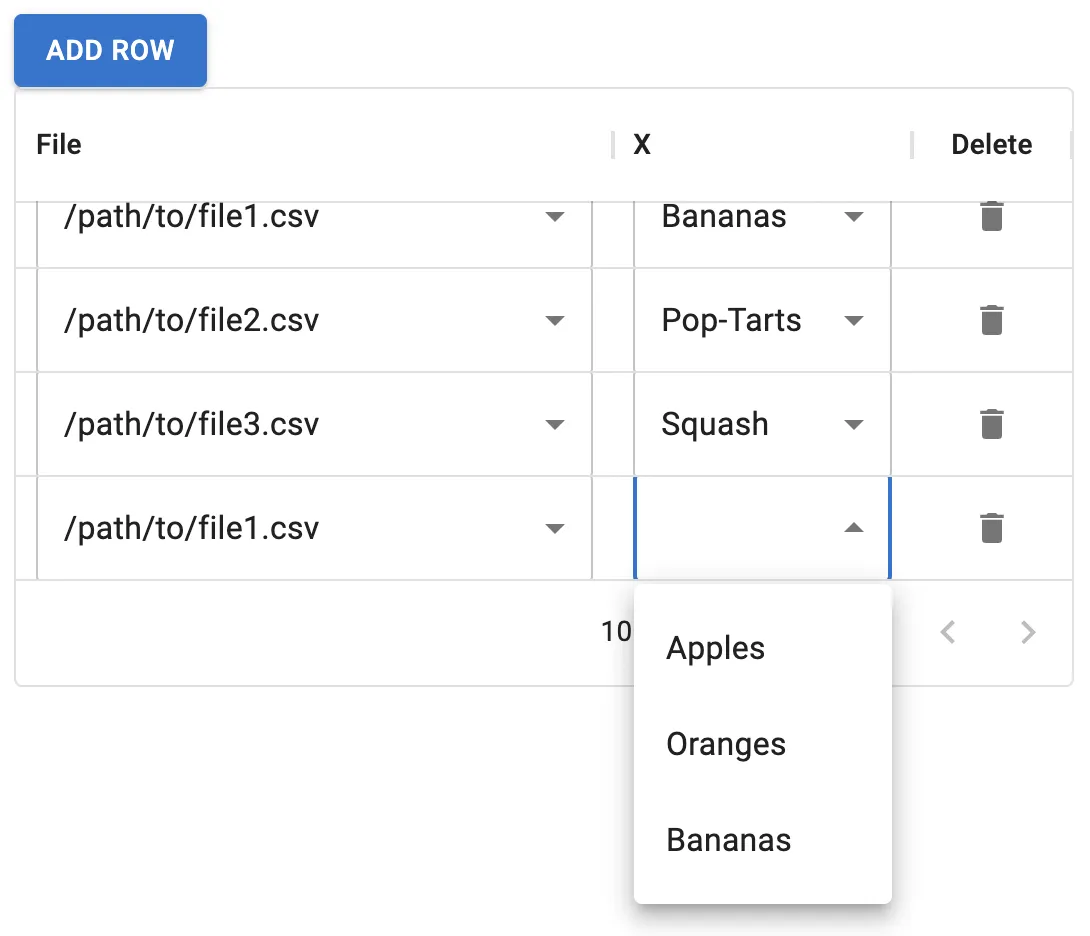Click trash icon in the last row

(991, 528)
